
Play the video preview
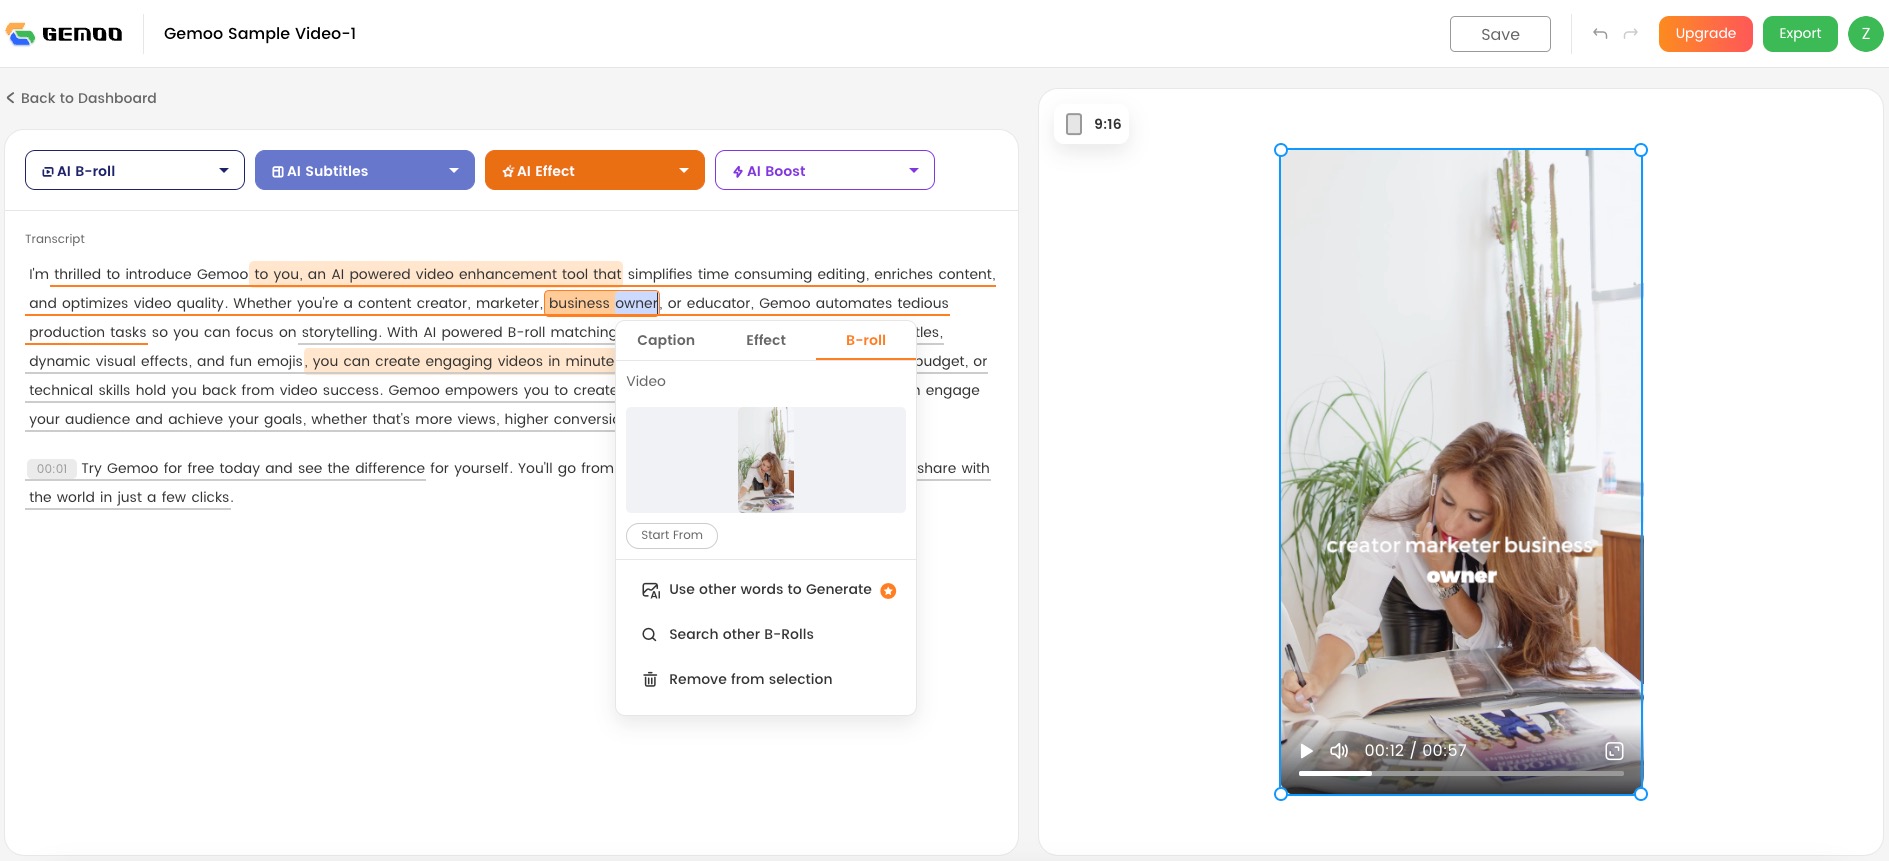click(x=1306, y=751)
